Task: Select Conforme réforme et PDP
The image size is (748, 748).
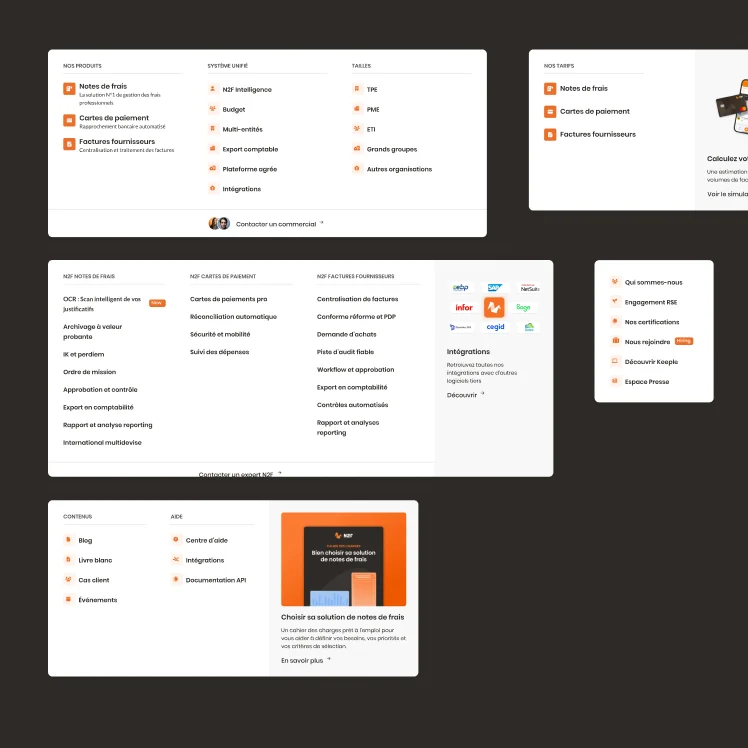Action: 356,317
